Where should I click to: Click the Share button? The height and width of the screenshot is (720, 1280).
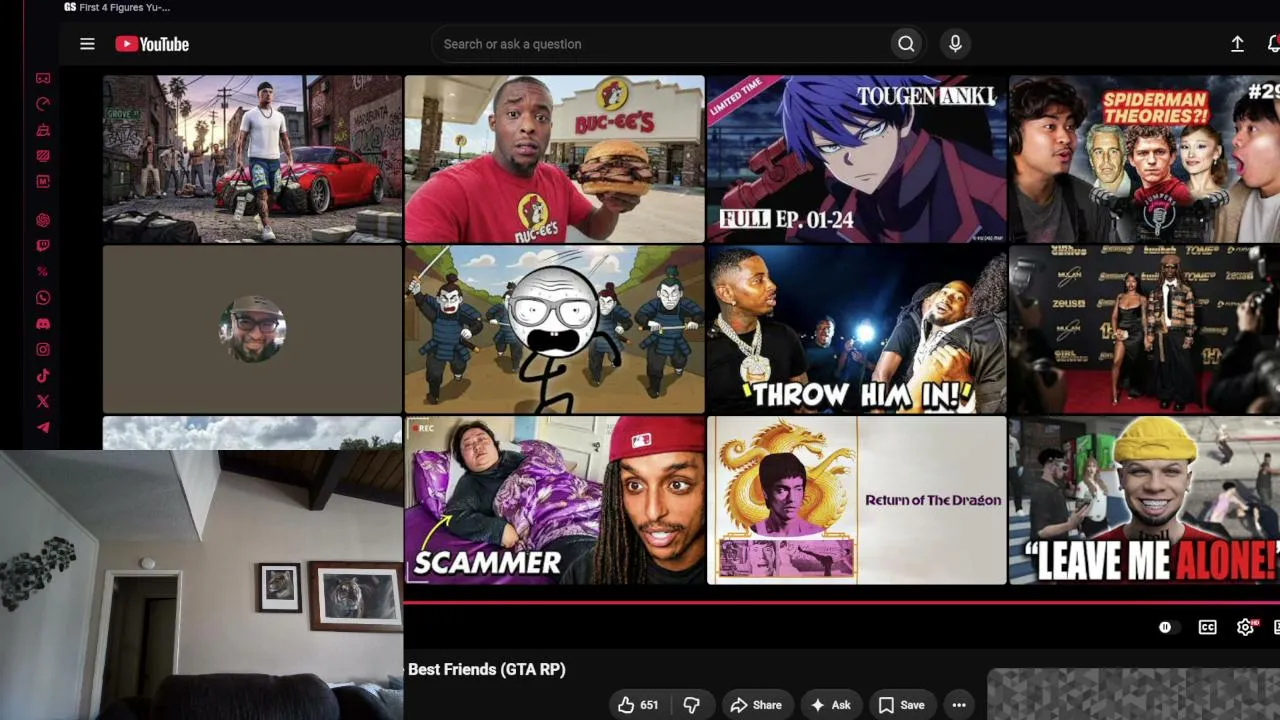tap(756, 705)
